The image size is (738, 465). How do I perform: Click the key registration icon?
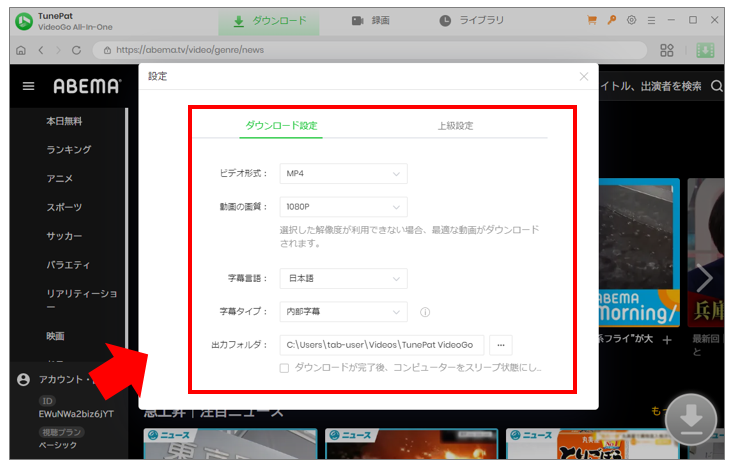tap(612, 20)
